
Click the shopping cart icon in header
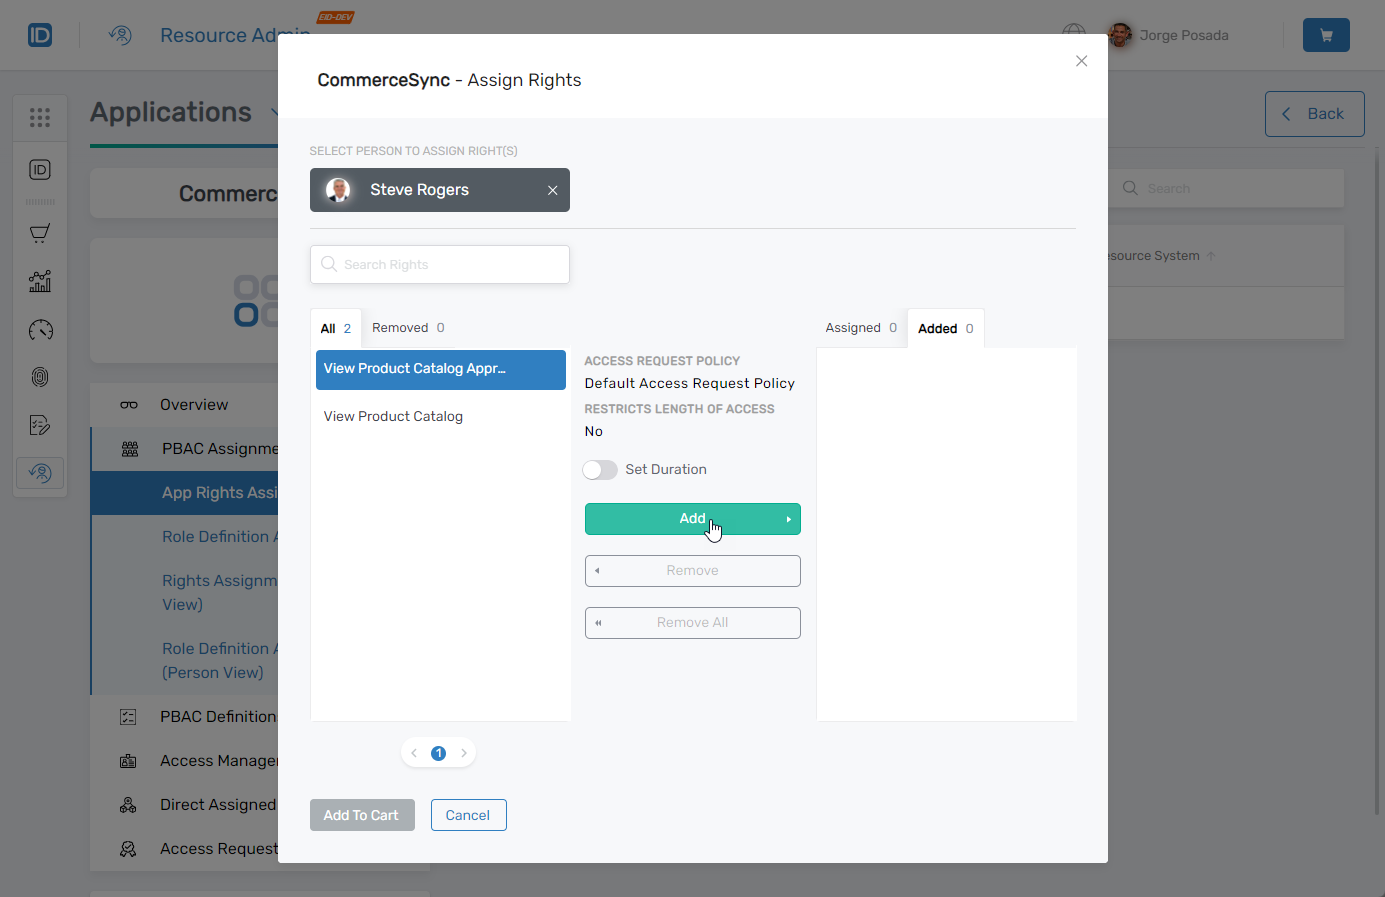[1325, 35]
